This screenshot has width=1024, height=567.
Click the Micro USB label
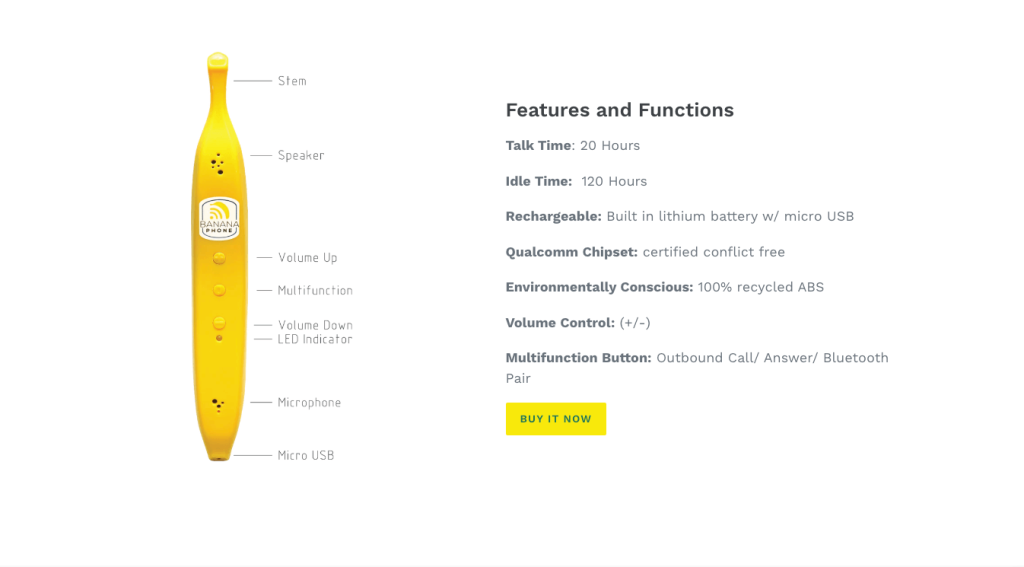click(x=306, y=456)
